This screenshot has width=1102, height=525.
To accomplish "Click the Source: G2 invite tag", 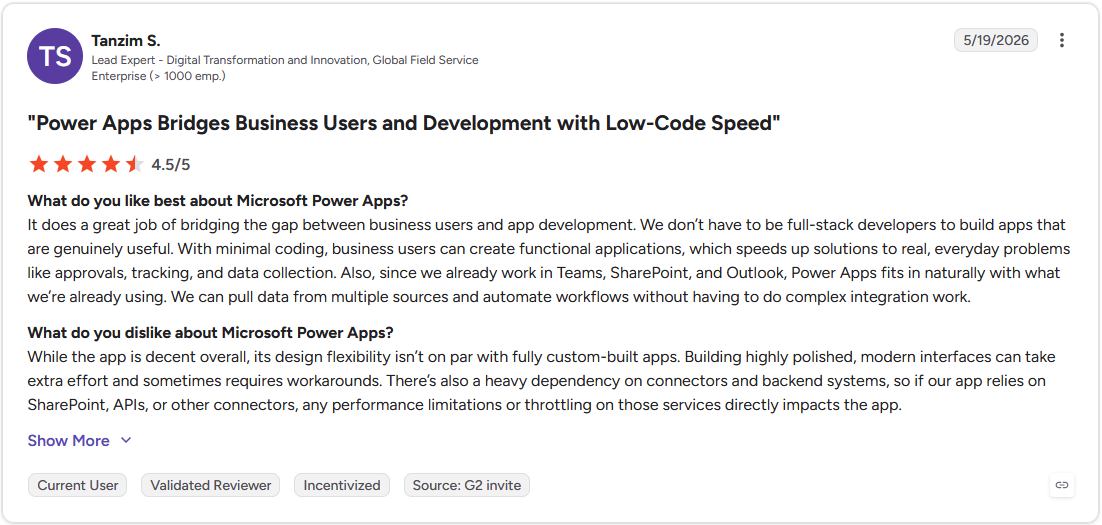I will [467, 485].
